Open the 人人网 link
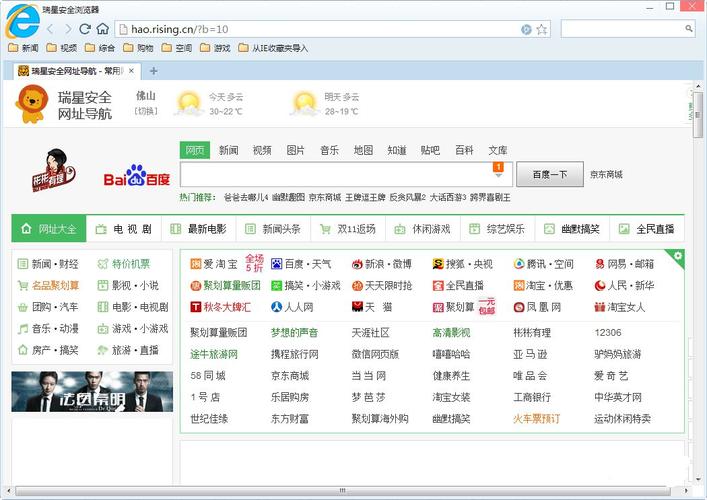The height and width of the screenshot is (500, 707). (292, 307)
